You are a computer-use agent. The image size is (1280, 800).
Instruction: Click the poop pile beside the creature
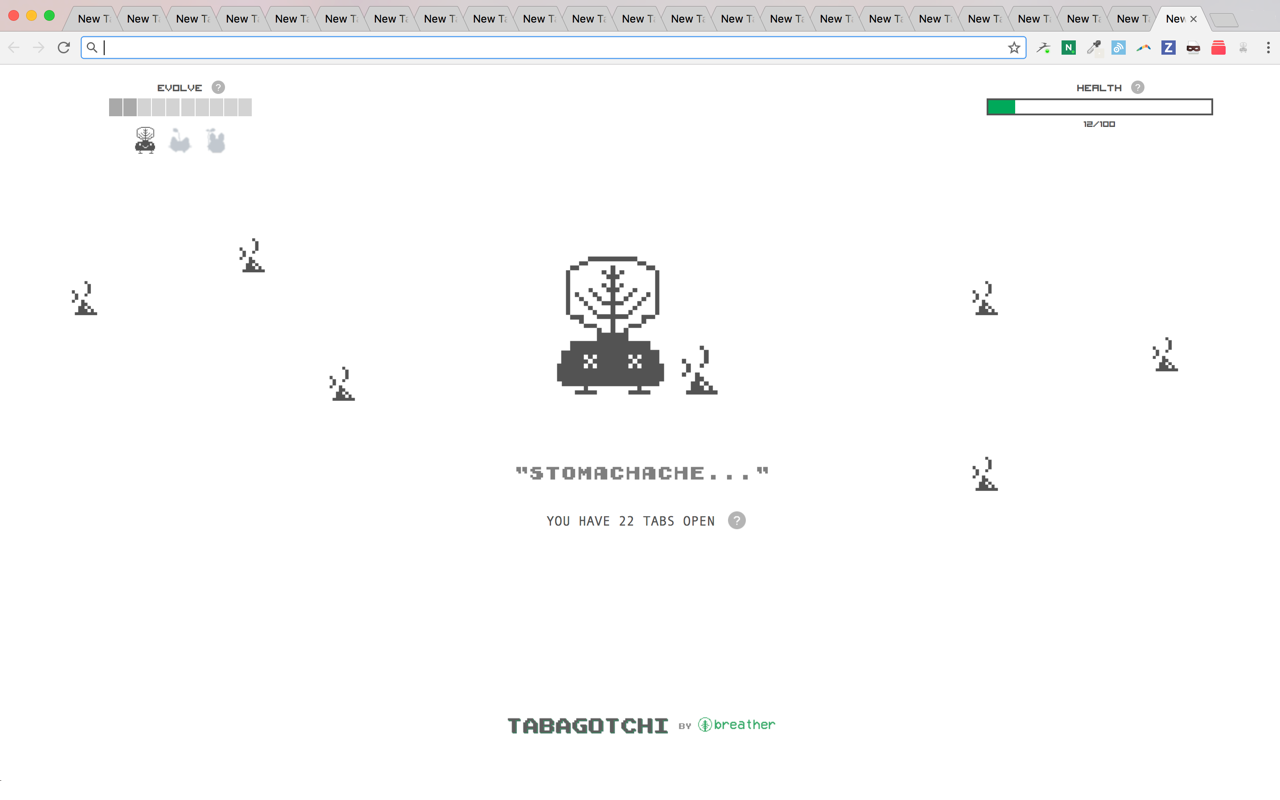(x=699, y=370)
